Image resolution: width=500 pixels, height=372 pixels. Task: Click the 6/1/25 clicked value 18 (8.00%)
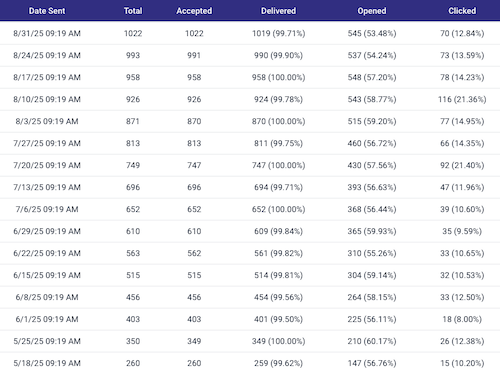462,319
